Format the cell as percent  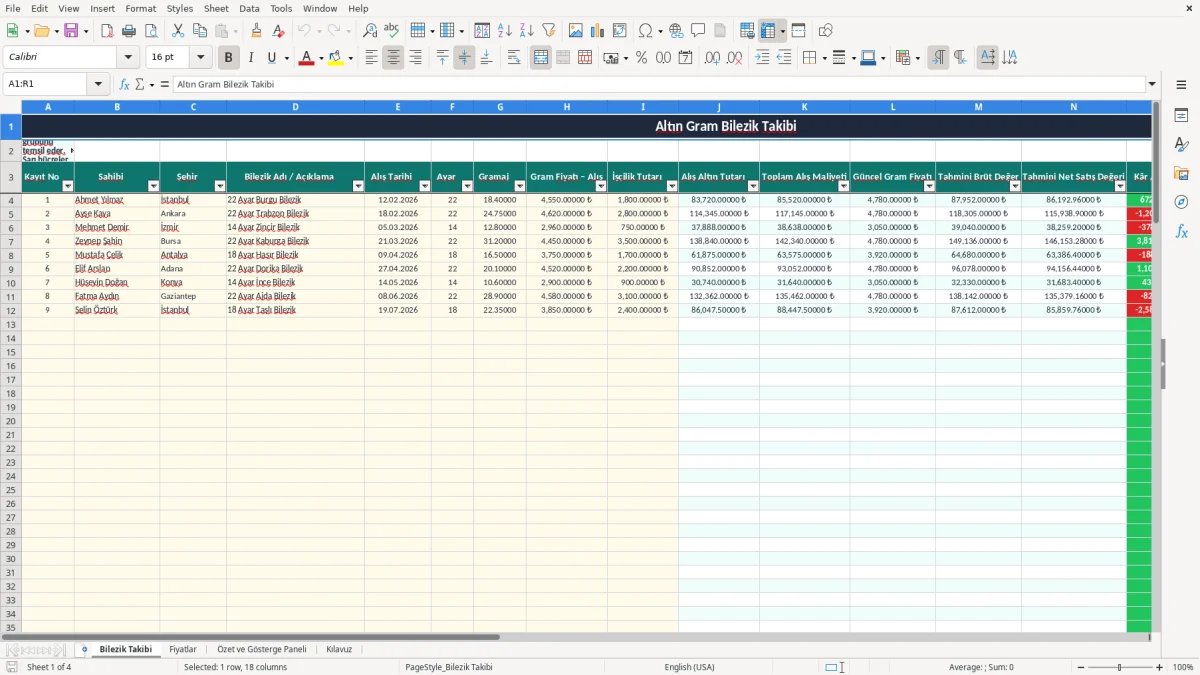click(x=642, y=58)
